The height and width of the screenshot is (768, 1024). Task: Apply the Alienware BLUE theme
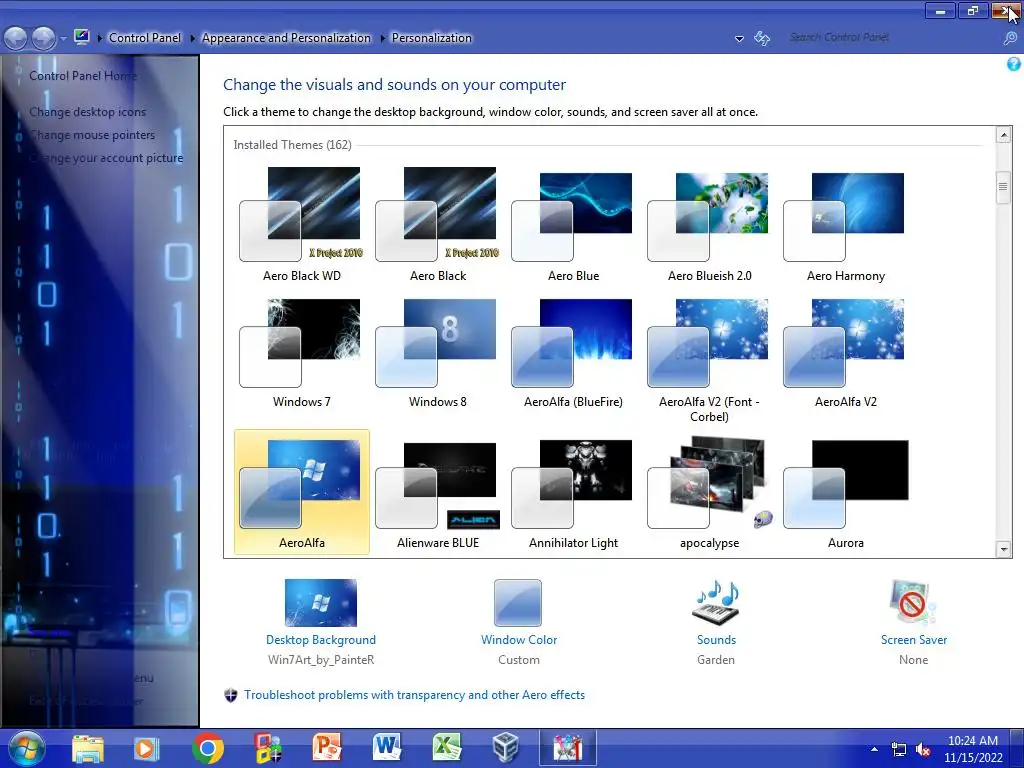438,494
